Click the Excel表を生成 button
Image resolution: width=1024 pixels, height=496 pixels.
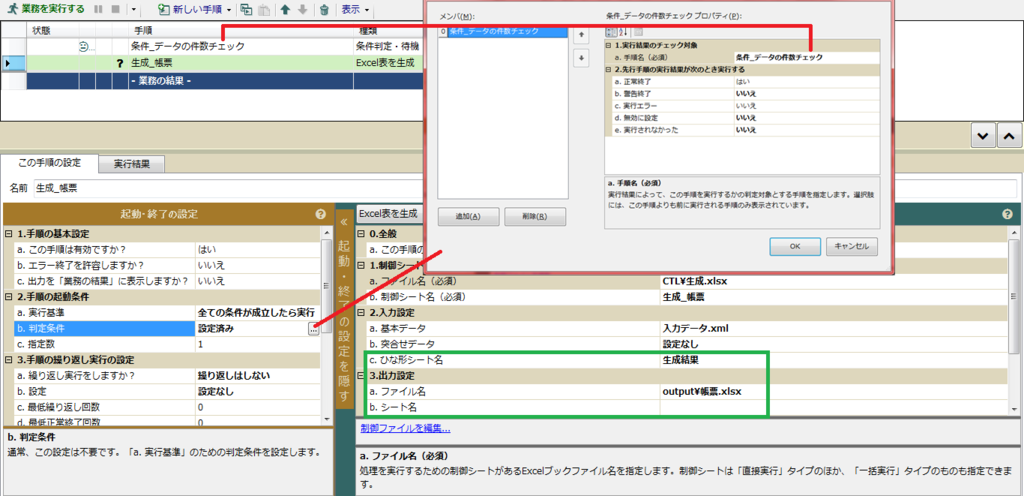pos(388,213)
